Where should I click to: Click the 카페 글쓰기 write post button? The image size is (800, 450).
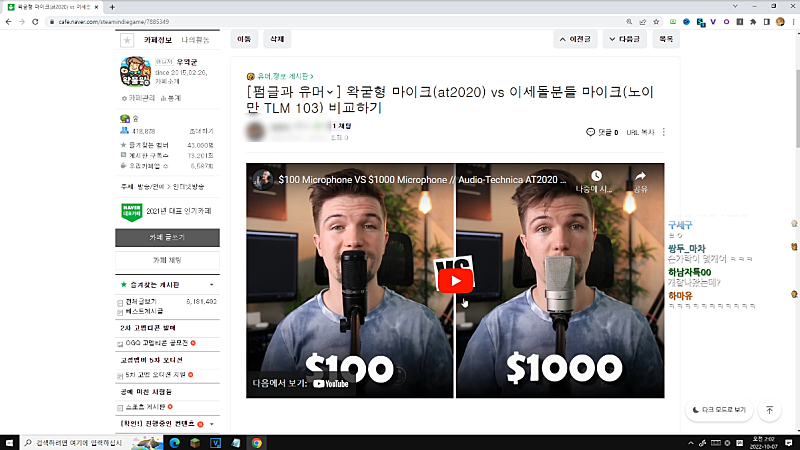(167, 237)
